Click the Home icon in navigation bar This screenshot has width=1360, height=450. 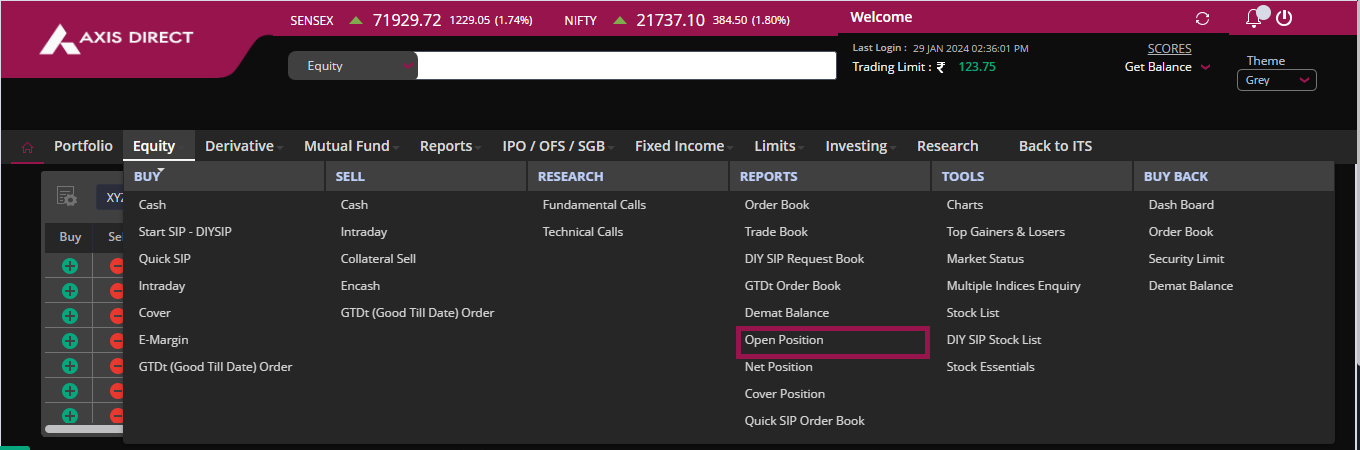[x=27, y=147]
